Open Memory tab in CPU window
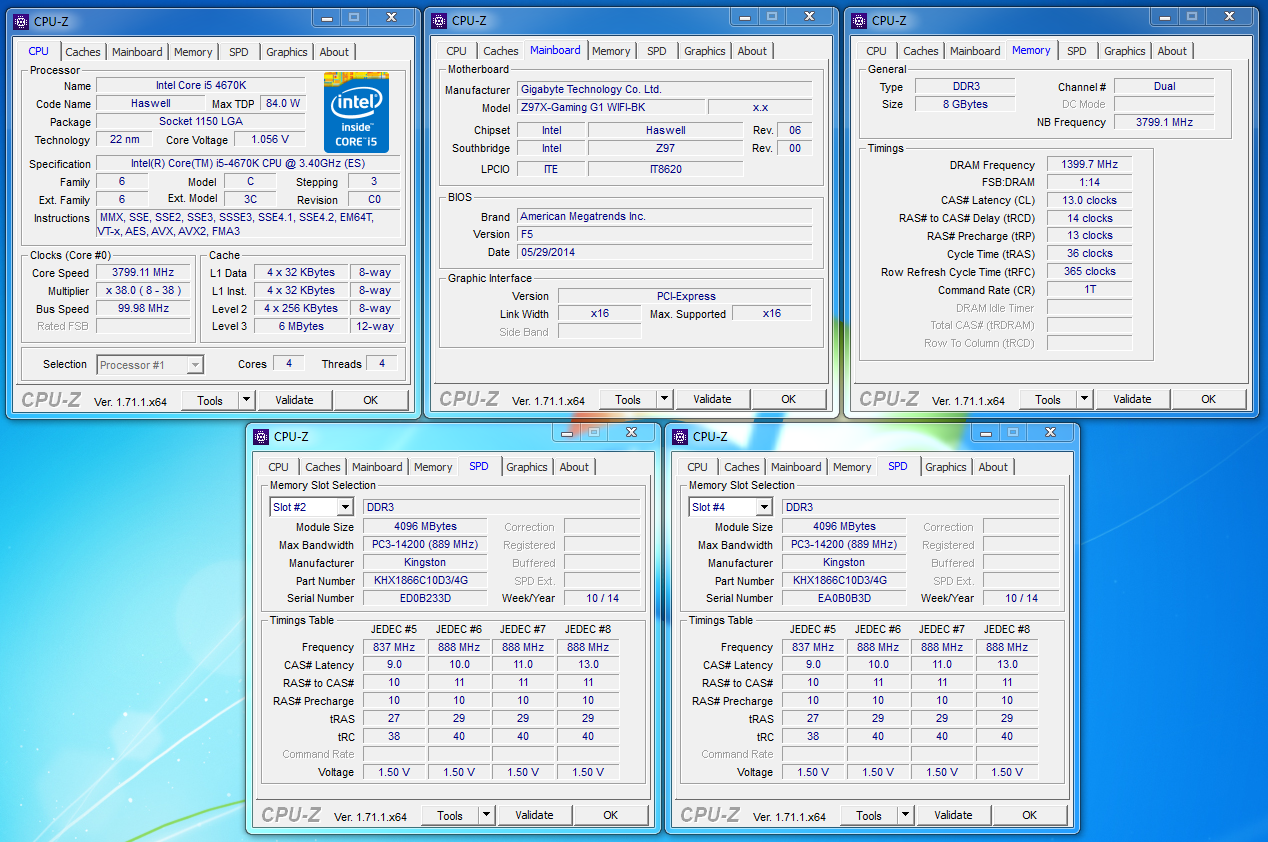 193,52
